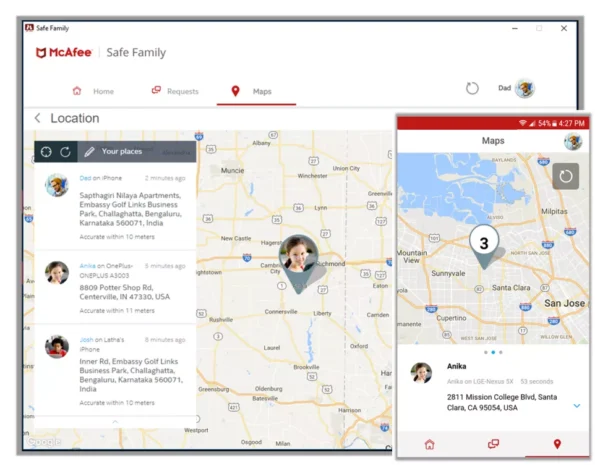Click refresh icon beside crosshair in panel
Screen dimensions: 600x471
click(65, 152)
